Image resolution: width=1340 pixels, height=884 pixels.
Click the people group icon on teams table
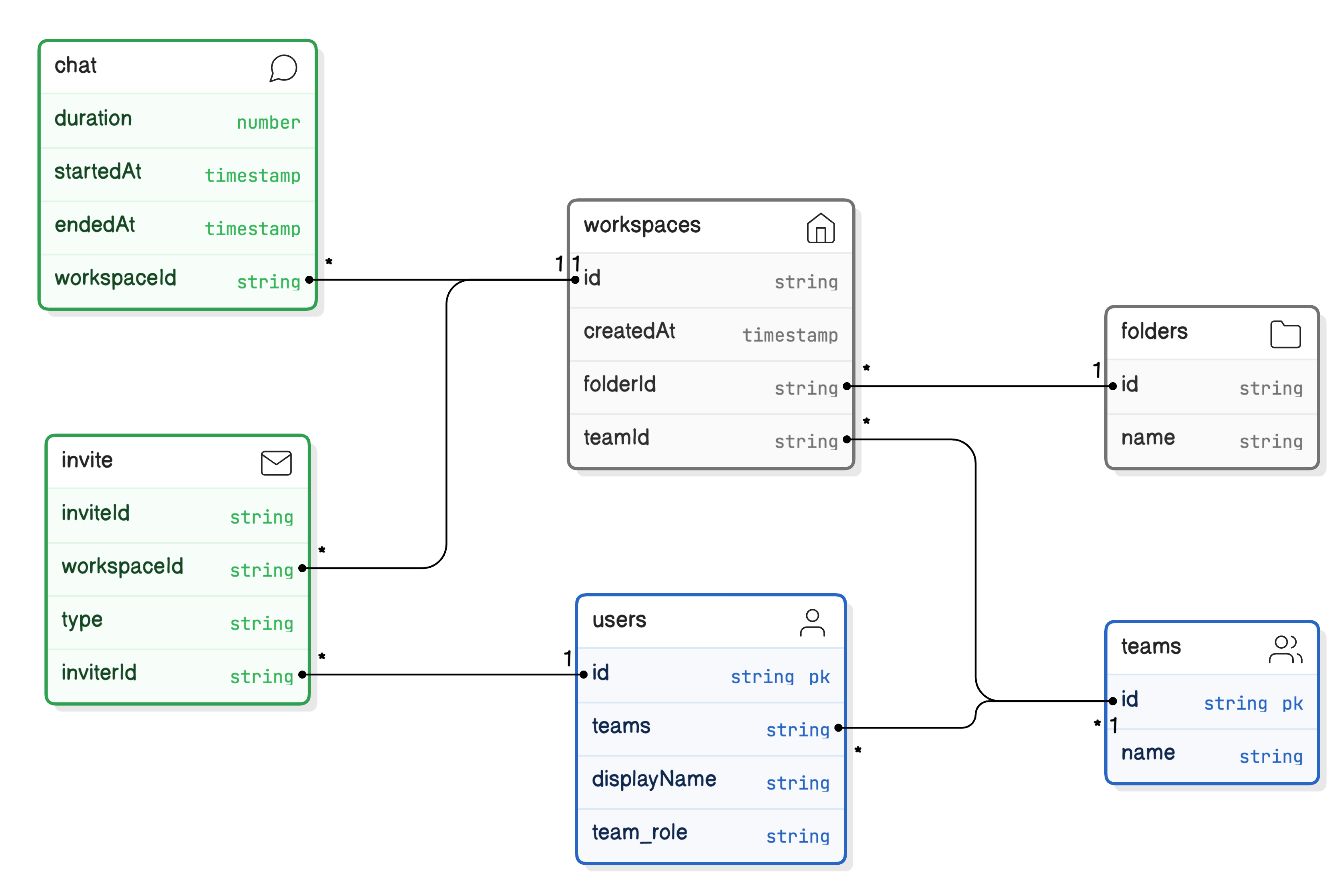coord(1285,649)
